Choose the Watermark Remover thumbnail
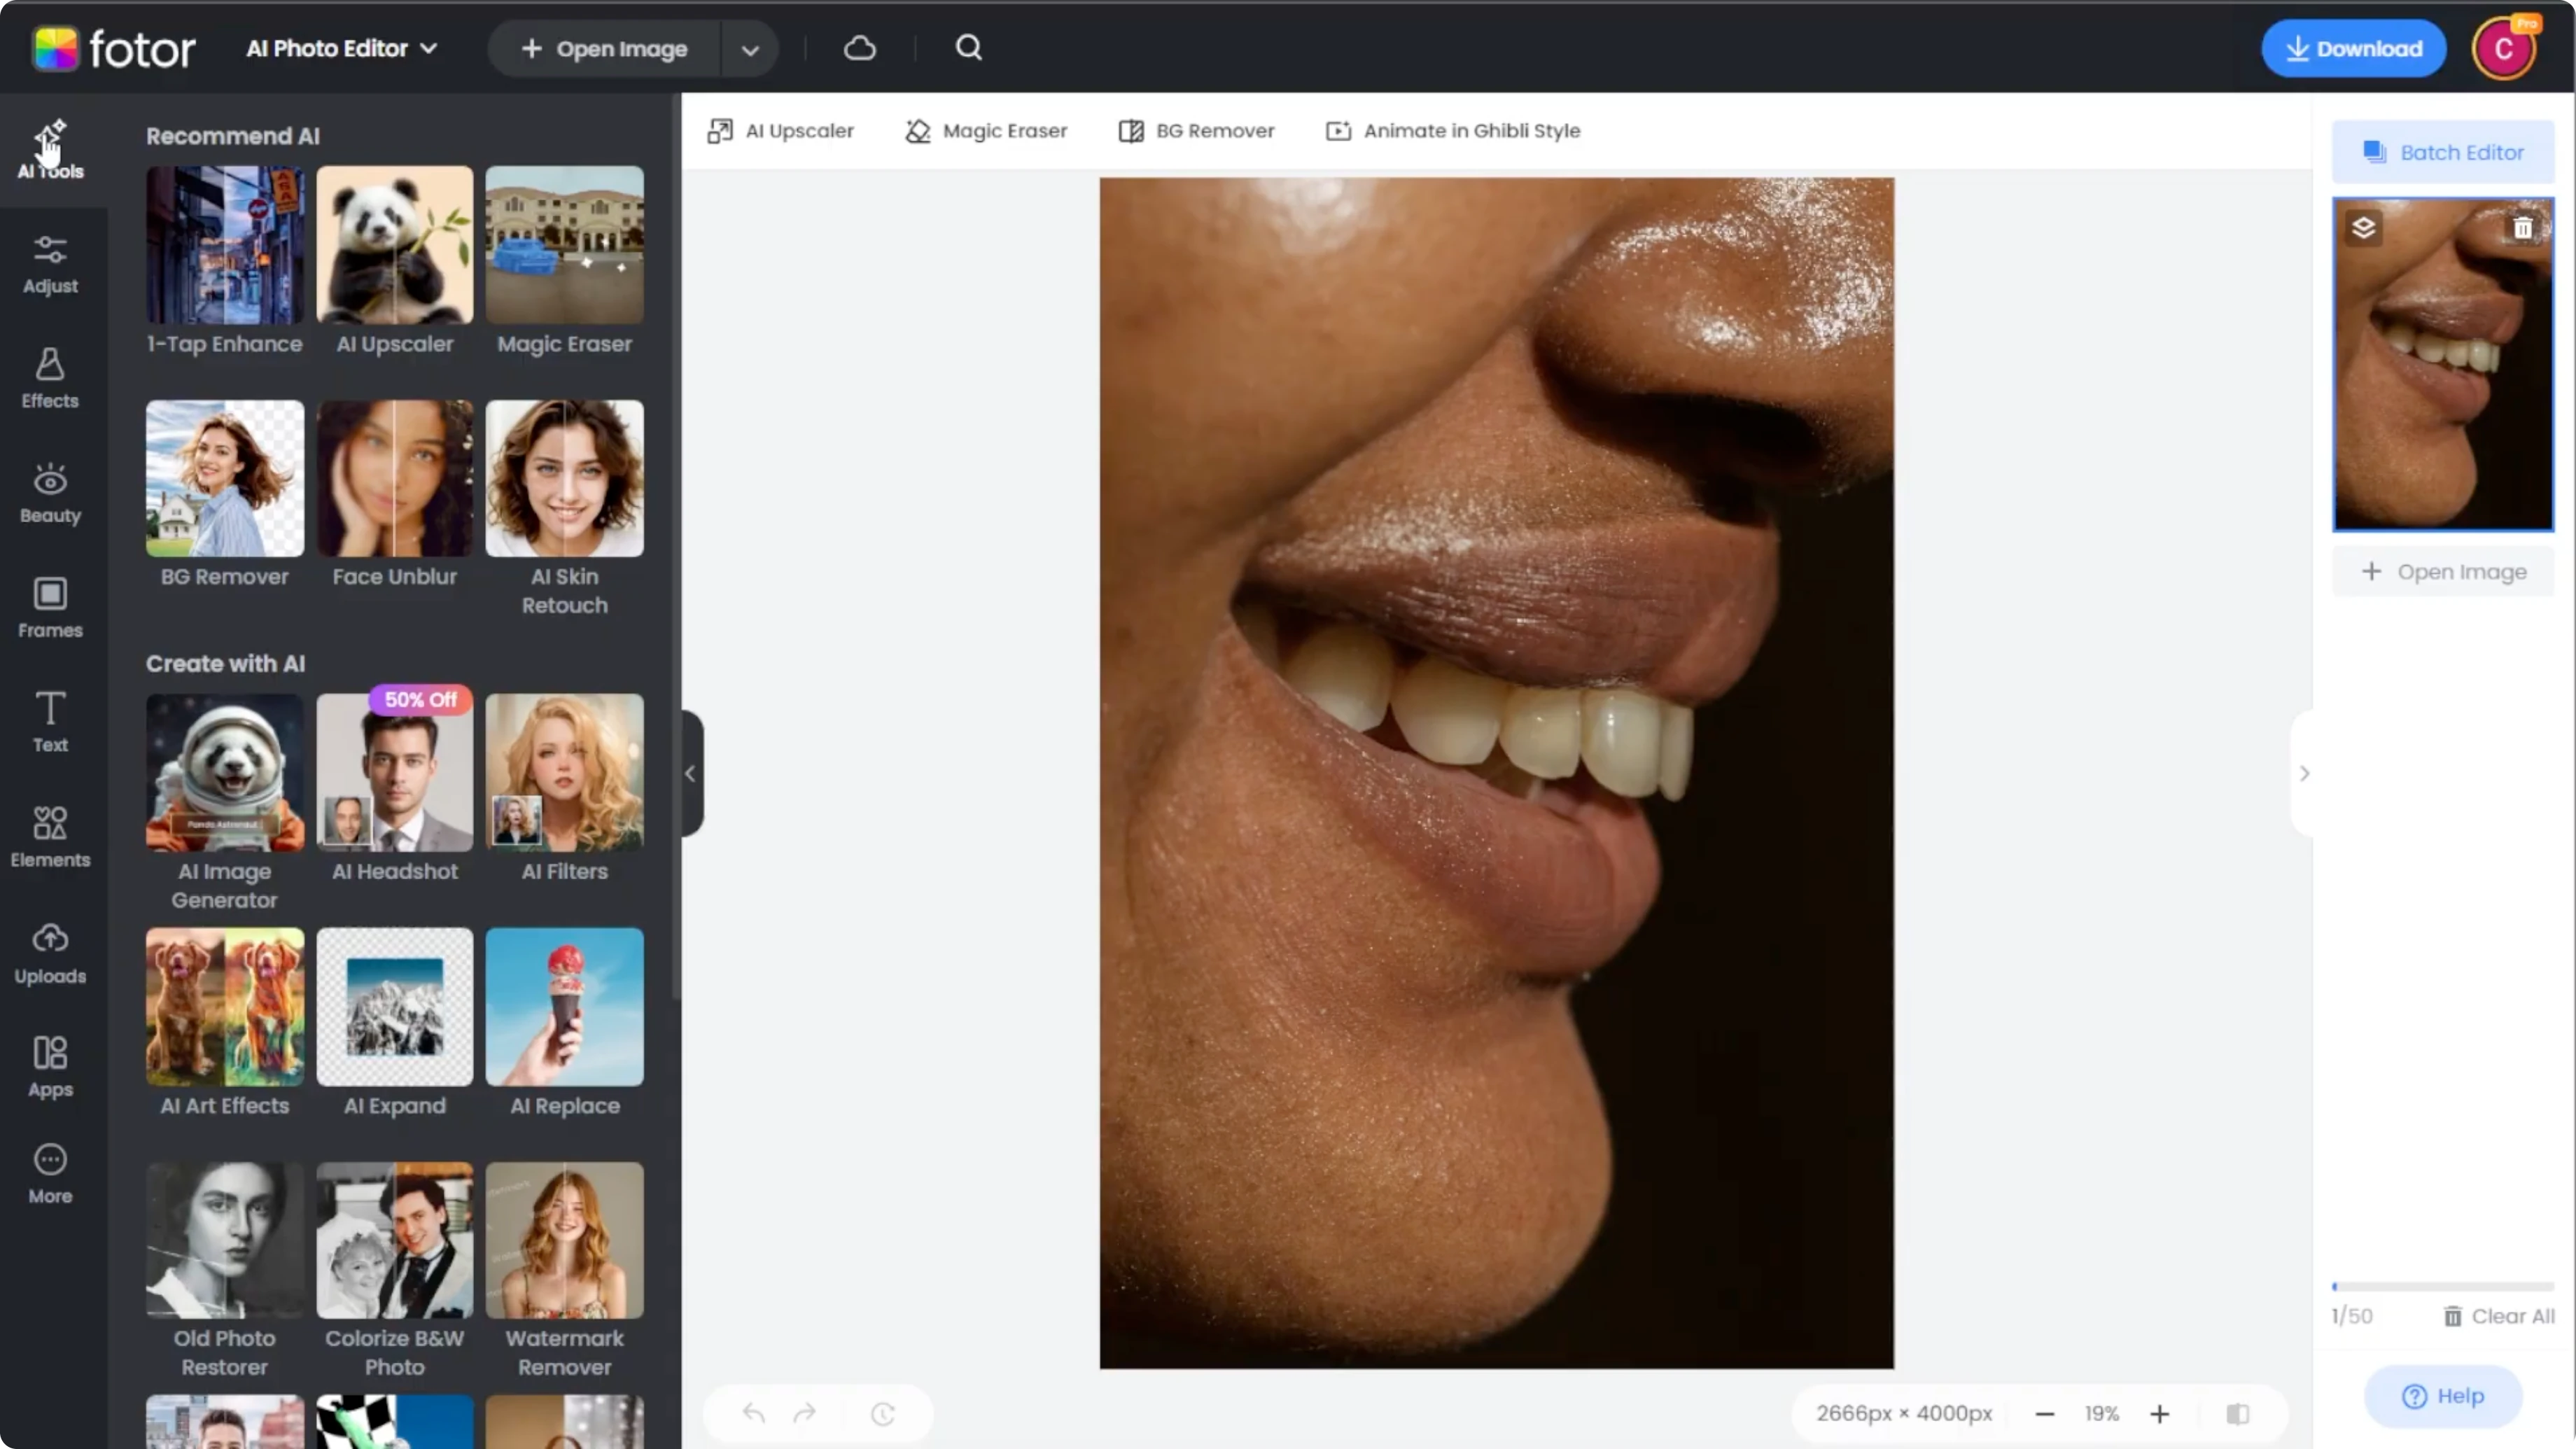Screen dimensions: 2576x1449 tap(565, 1240)
